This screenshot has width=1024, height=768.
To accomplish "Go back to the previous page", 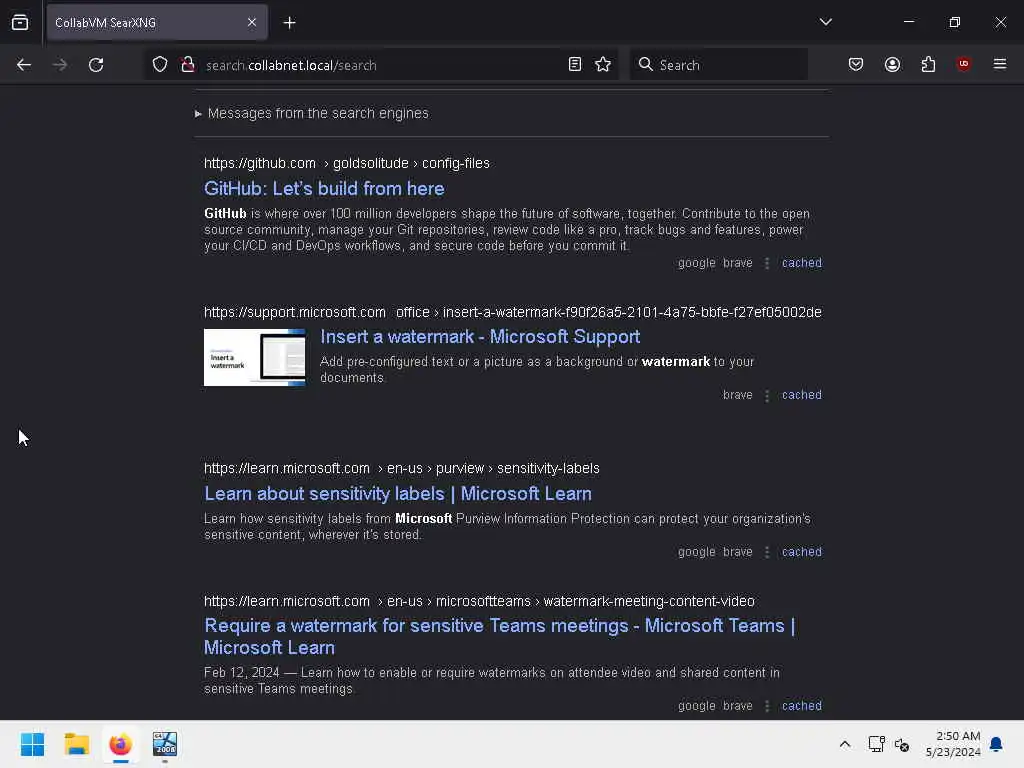I will 24,65.
